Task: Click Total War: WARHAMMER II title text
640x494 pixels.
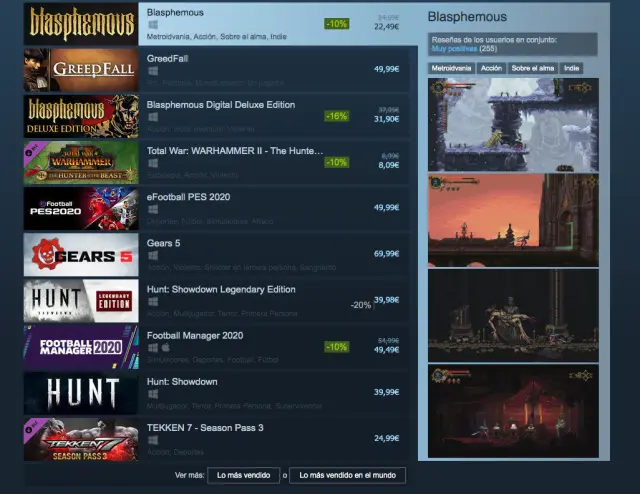Action: click(x=235, y=151)
